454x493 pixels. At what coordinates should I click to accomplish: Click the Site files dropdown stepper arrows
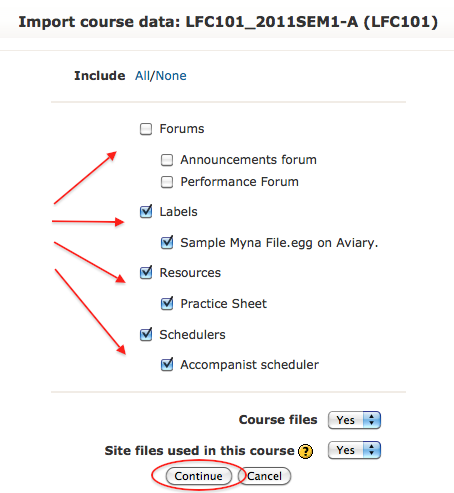click(x=372, y=450)
